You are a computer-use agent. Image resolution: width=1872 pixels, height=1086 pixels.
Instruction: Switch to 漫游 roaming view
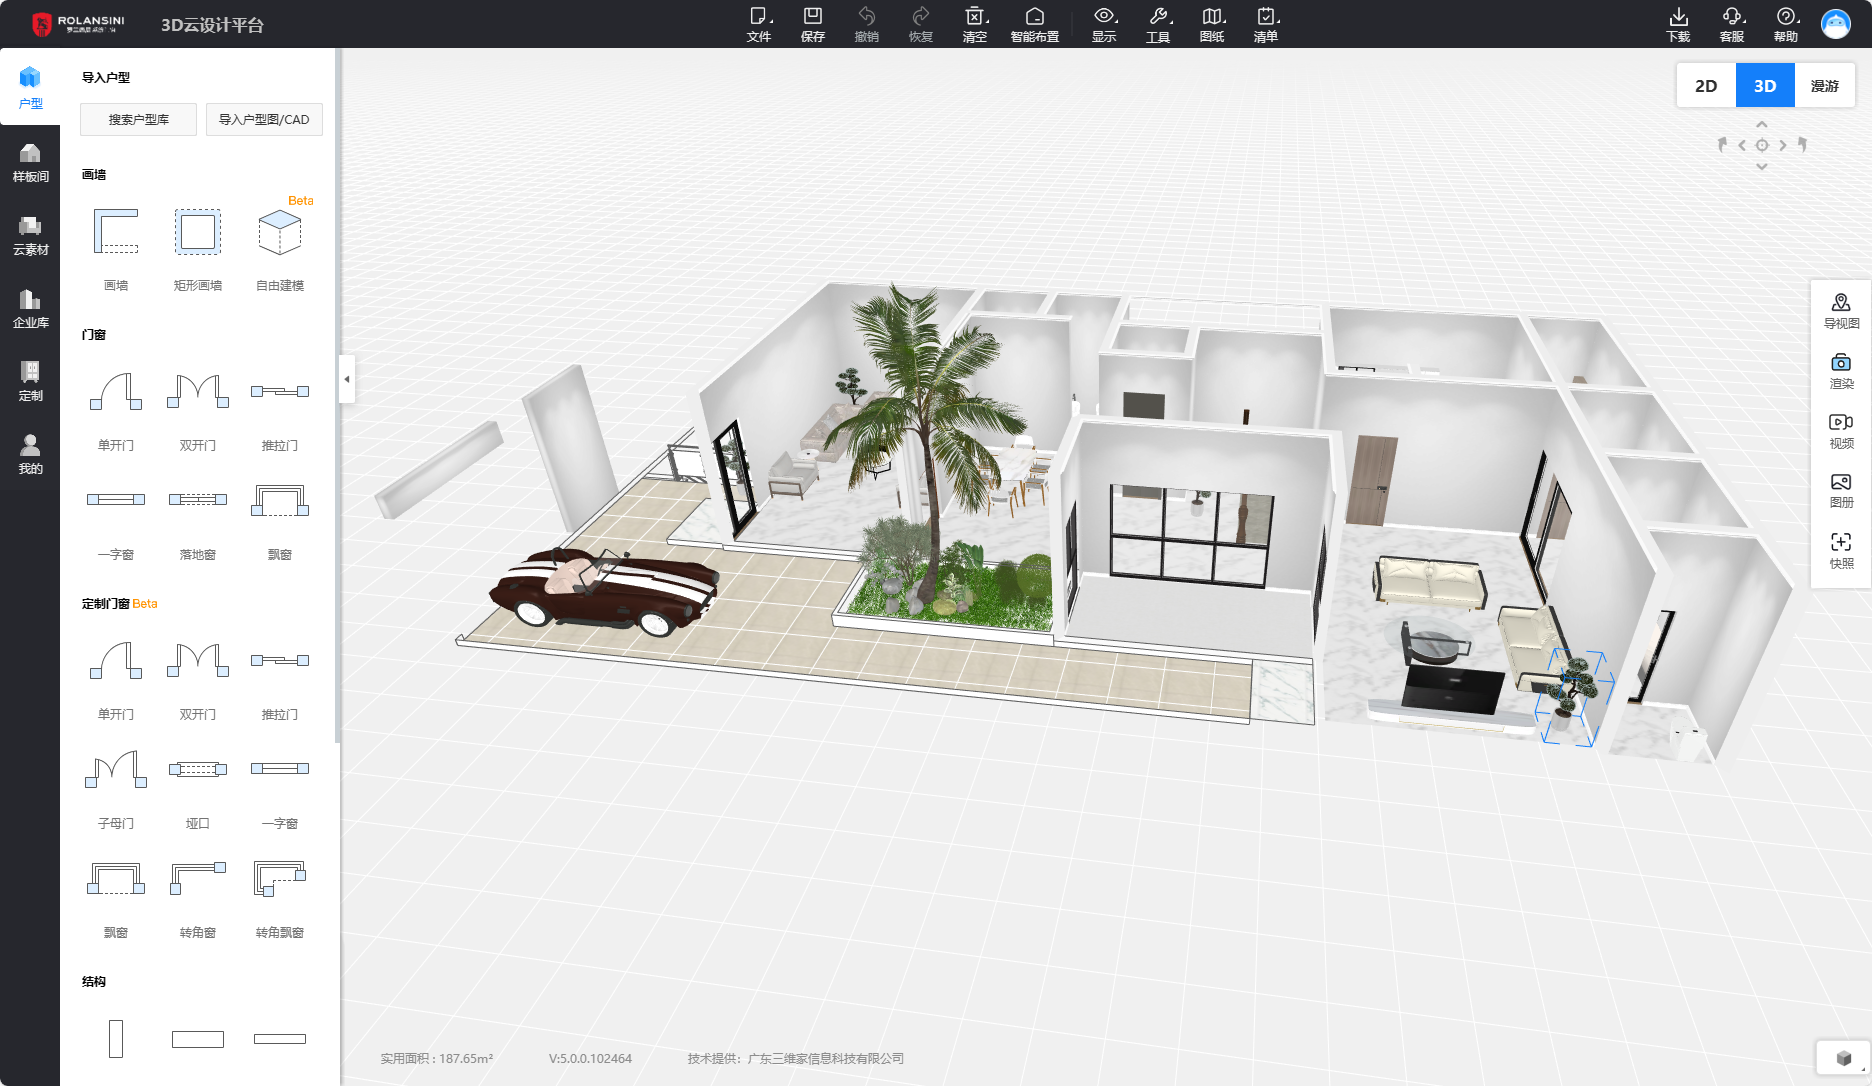point(1824,86)
